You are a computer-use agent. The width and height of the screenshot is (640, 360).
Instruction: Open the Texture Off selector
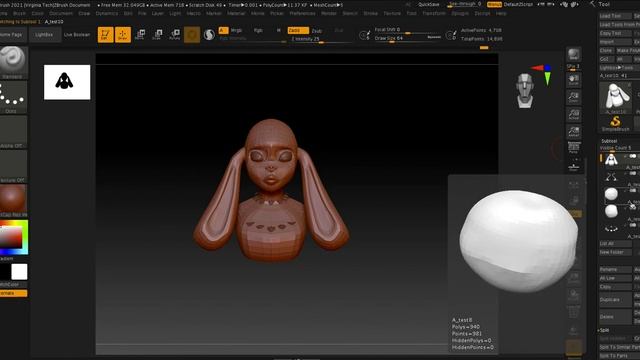coord(13,167)
